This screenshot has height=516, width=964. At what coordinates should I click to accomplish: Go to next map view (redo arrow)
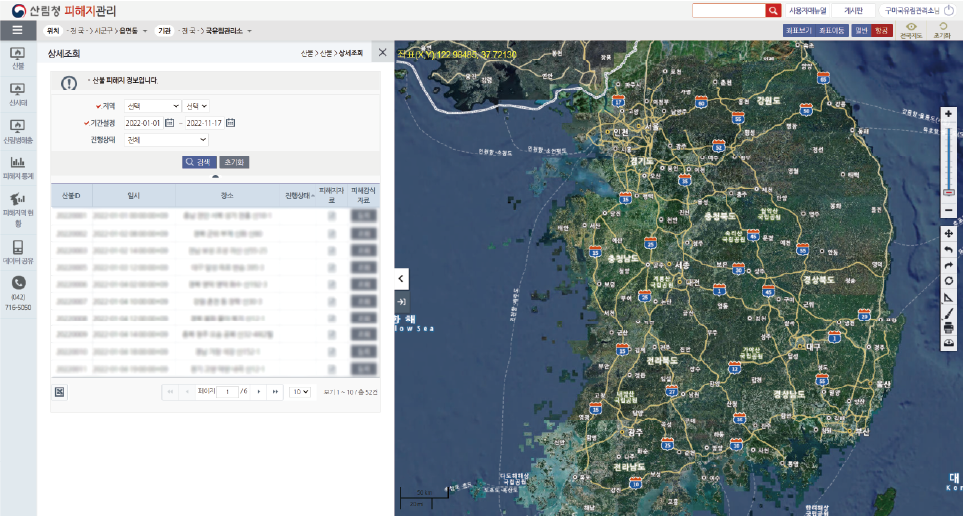click(949, 266)
